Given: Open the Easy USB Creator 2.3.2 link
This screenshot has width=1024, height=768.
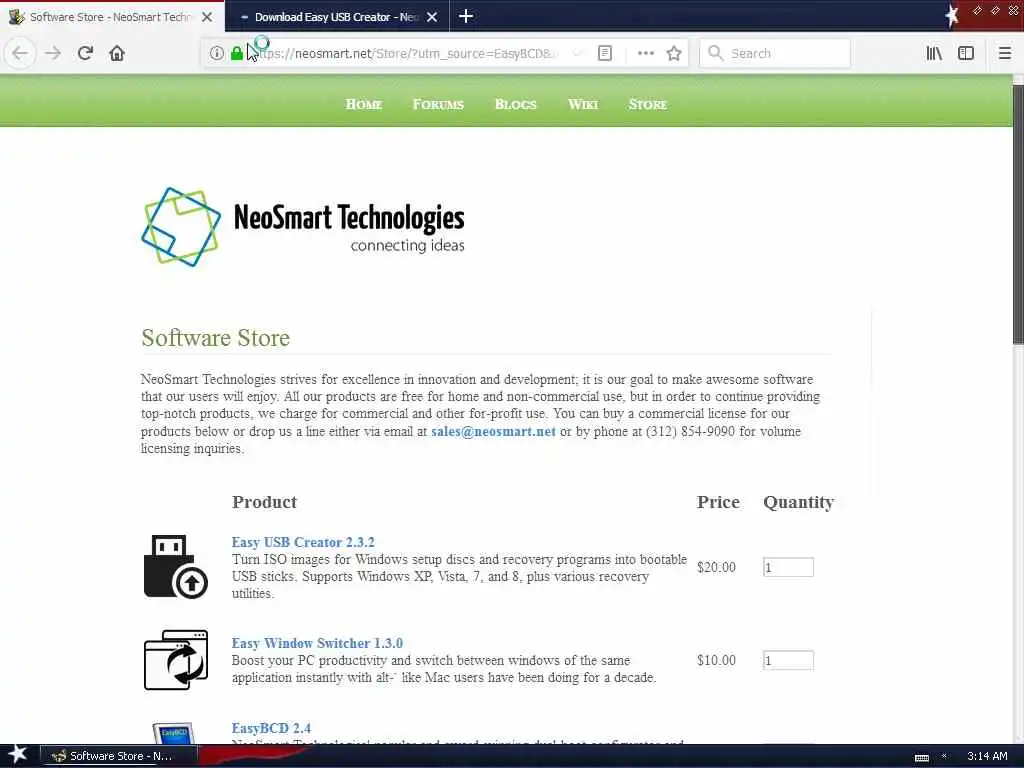Looking at the screenshot, I should pyautogui.click(x=303, y=542).
